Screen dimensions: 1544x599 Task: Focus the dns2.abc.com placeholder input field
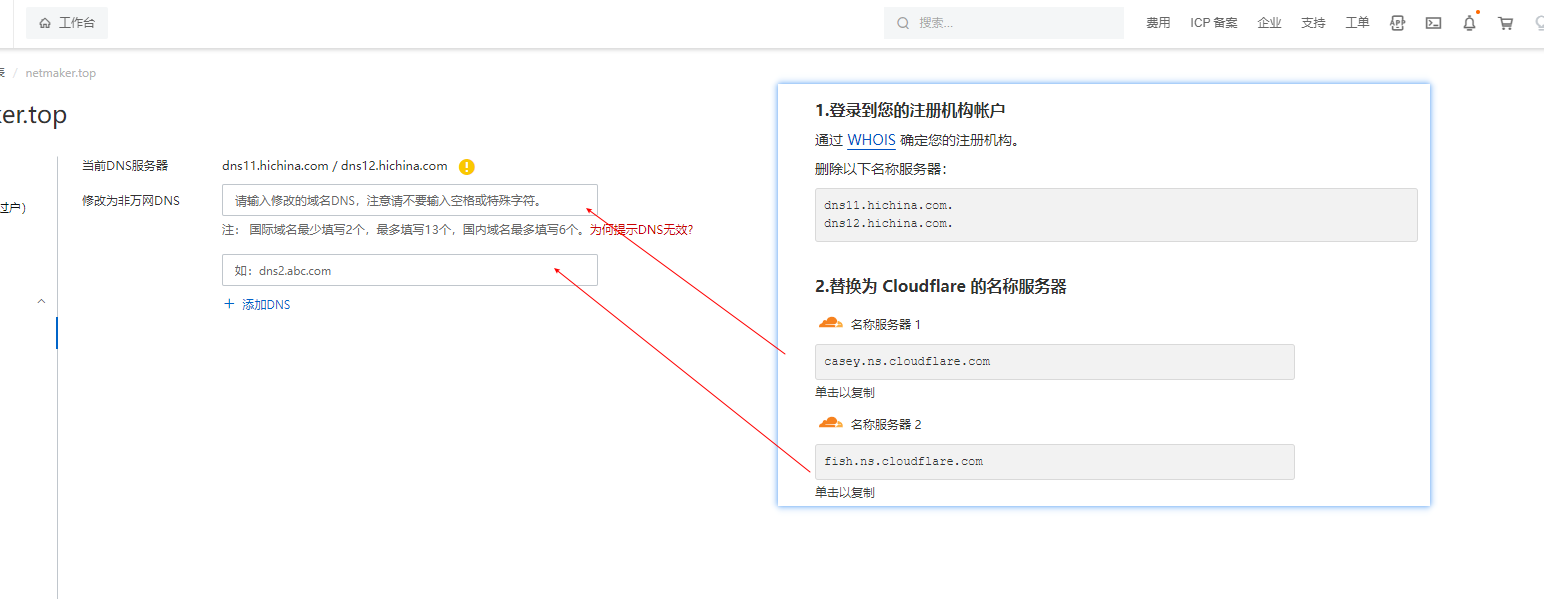[x=410, y=270]
